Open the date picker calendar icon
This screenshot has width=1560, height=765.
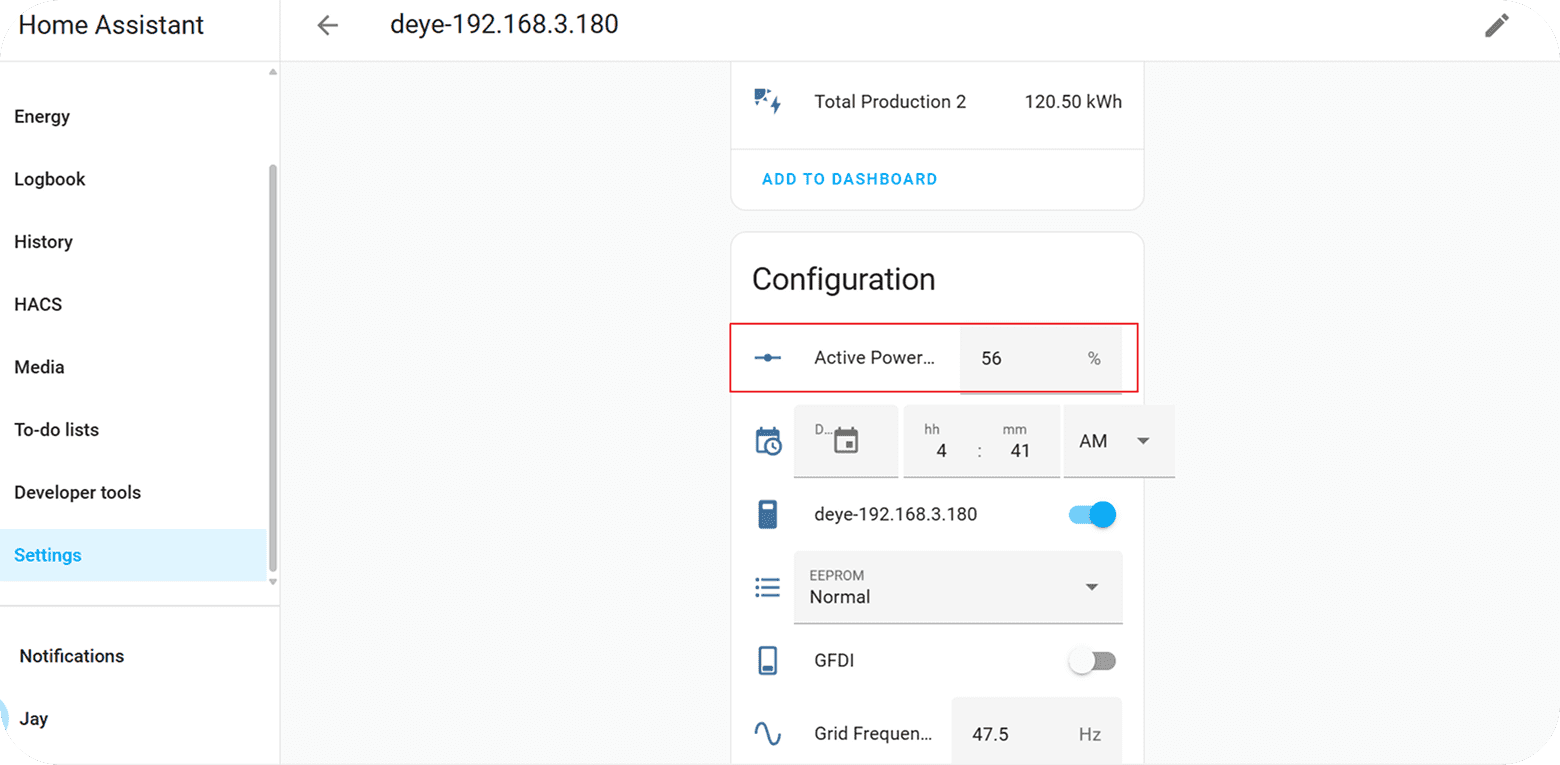[846, 440]
